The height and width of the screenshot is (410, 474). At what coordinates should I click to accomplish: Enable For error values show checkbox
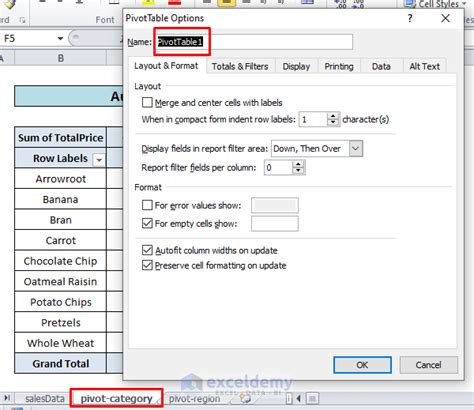(147, 205)
